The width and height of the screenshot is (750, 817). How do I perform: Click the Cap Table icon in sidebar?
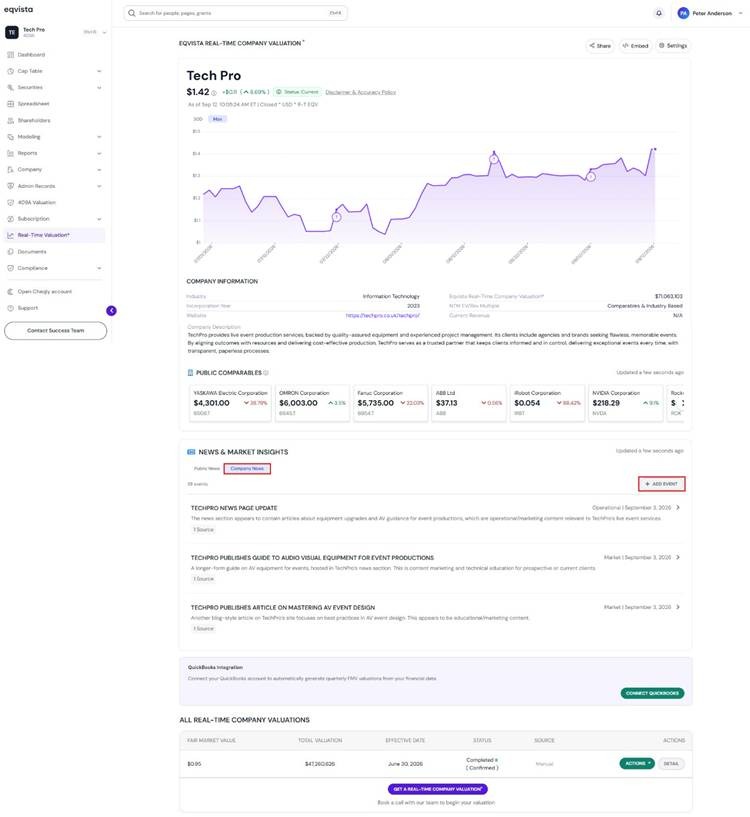(10, 71)
